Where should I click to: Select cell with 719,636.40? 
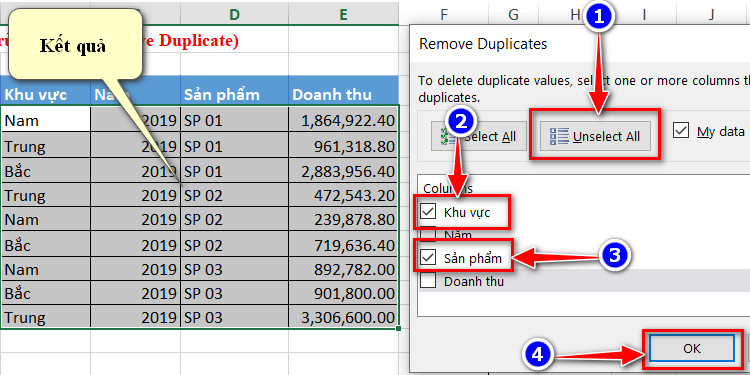343,244
